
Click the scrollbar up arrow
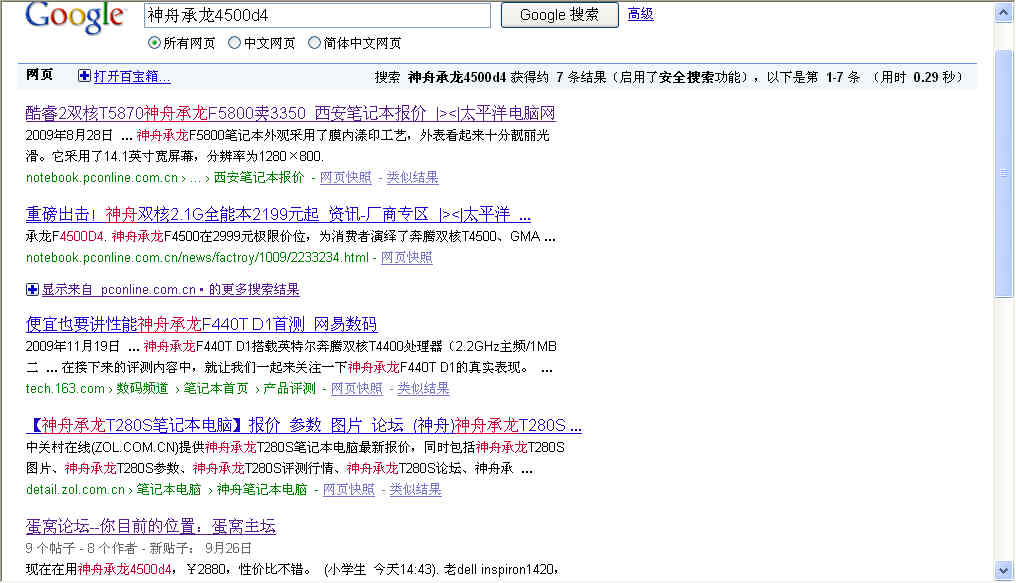tap(1004, 14)
